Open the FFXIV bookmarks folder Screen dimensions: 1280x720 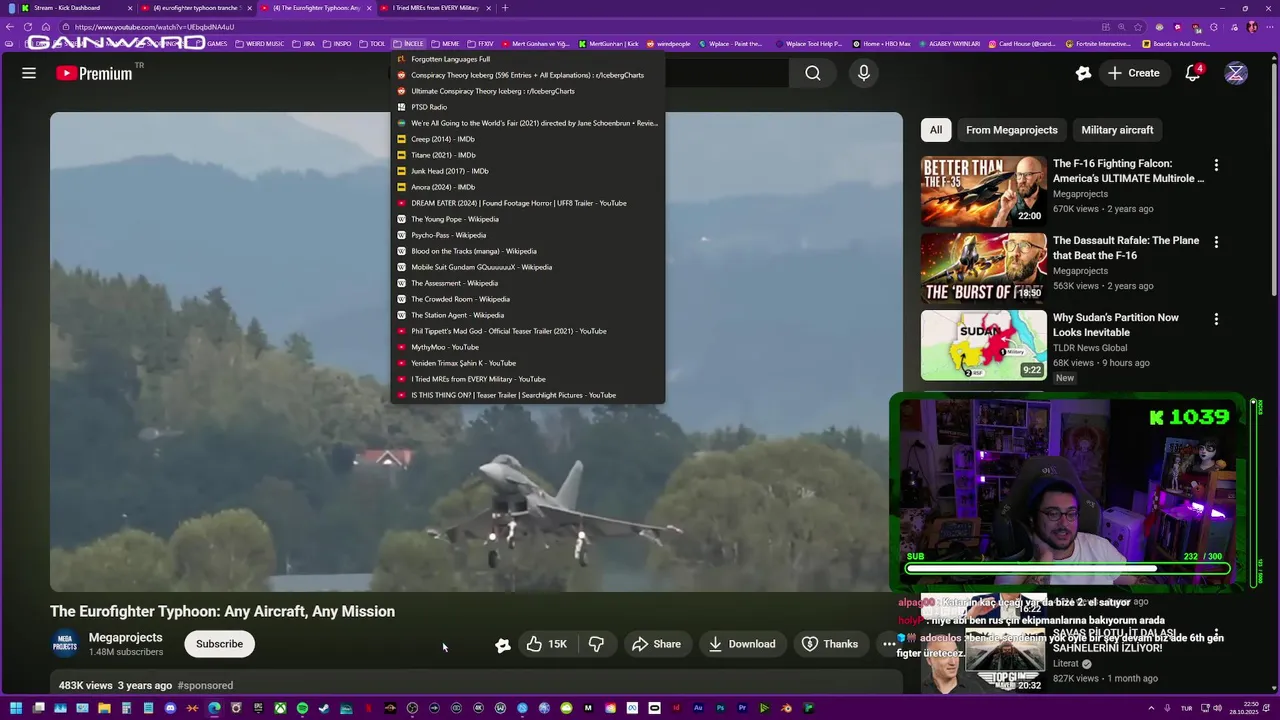click(480, 44)
